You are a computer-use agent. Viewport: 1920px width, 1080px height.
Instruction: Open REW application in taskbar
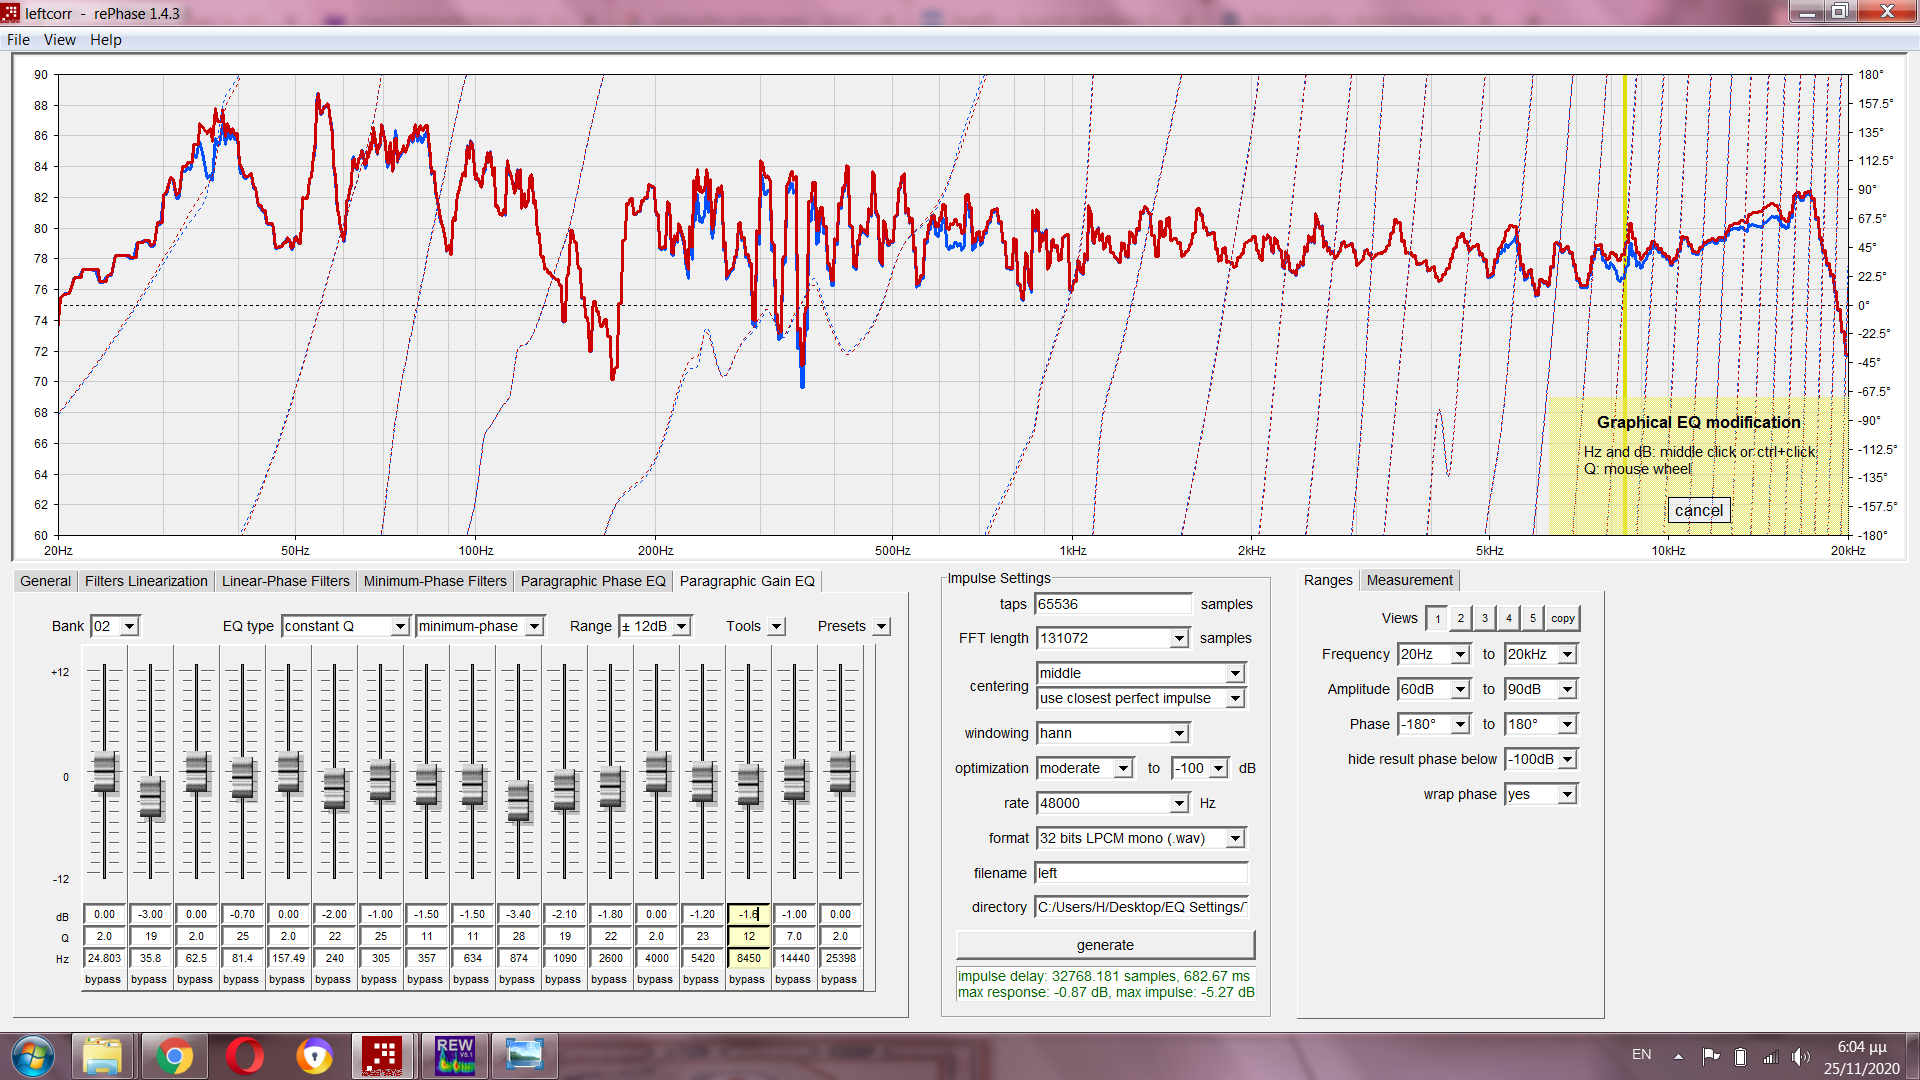454,1056
